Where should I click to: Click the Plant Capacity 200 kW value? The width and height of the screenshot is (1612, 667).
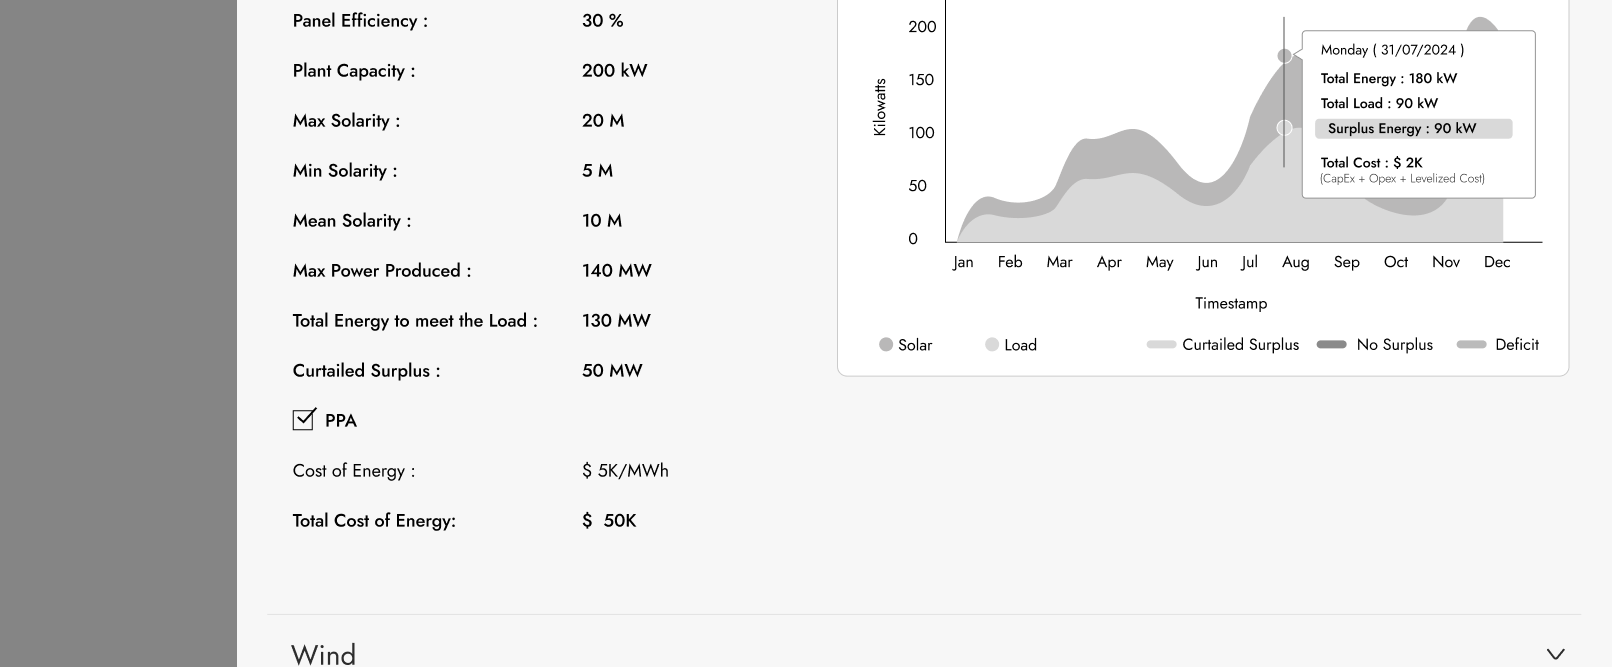[614, 71]
